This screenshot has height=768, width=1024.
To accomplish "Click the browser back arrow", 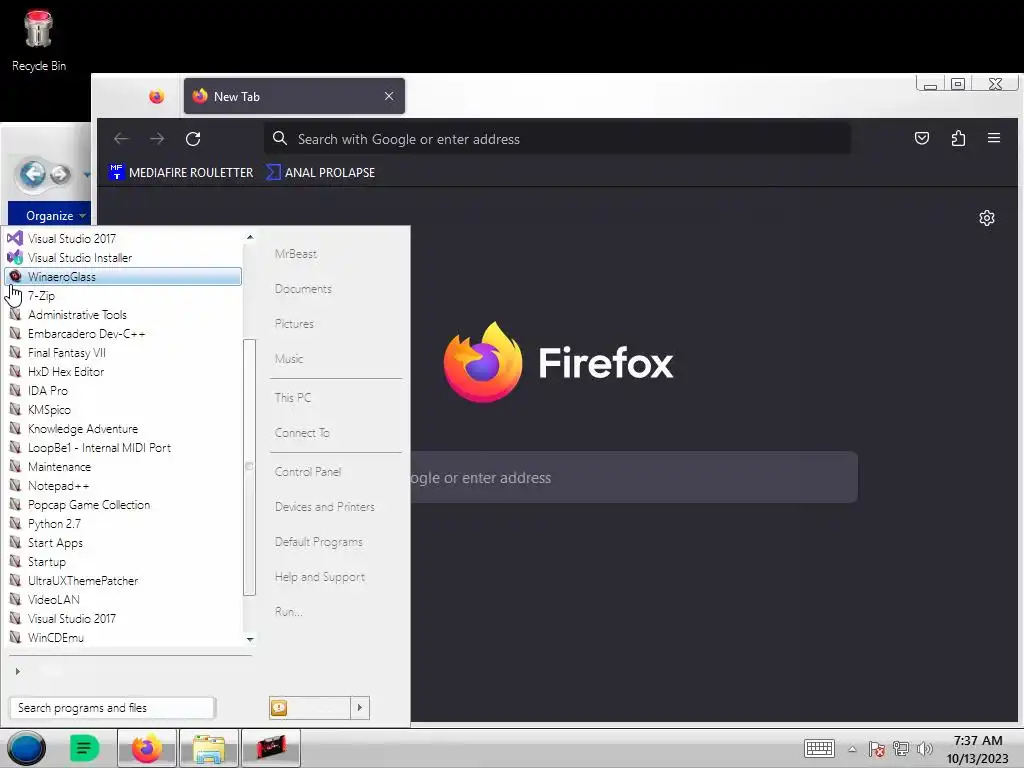I will [x=121, y=138].
